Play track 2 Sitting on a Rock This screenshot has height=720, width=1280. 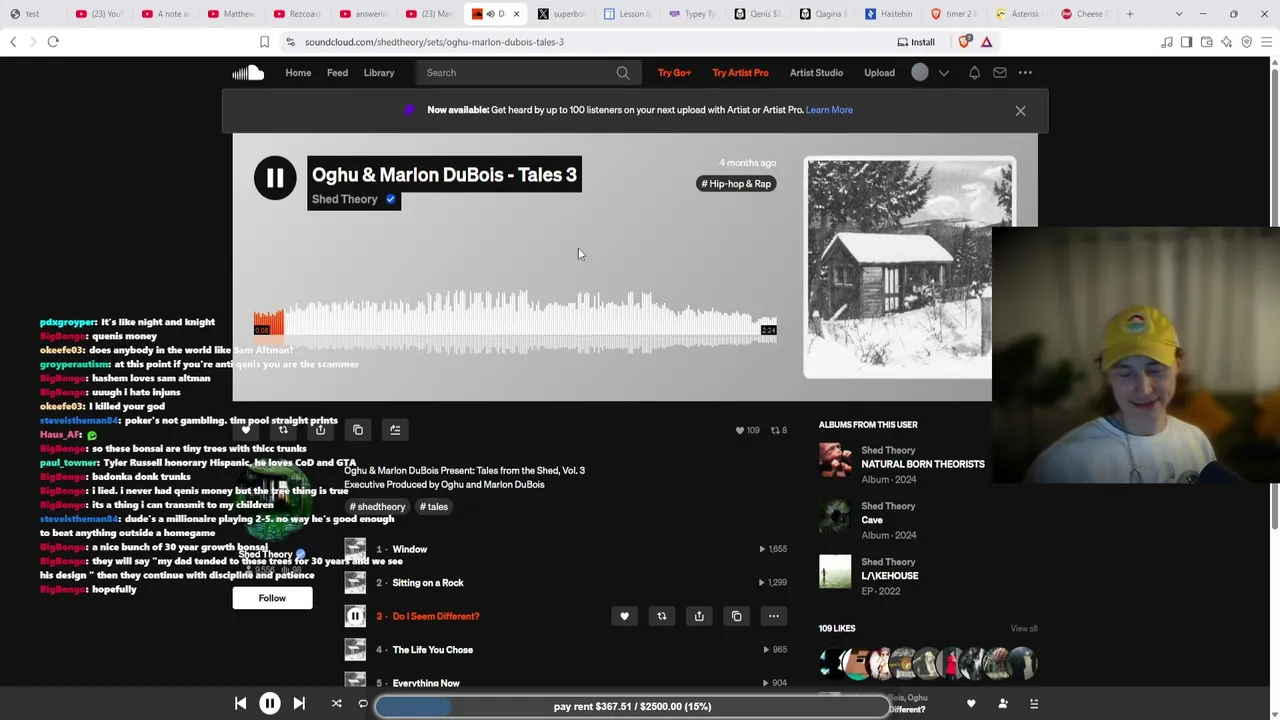pos(428,583)
